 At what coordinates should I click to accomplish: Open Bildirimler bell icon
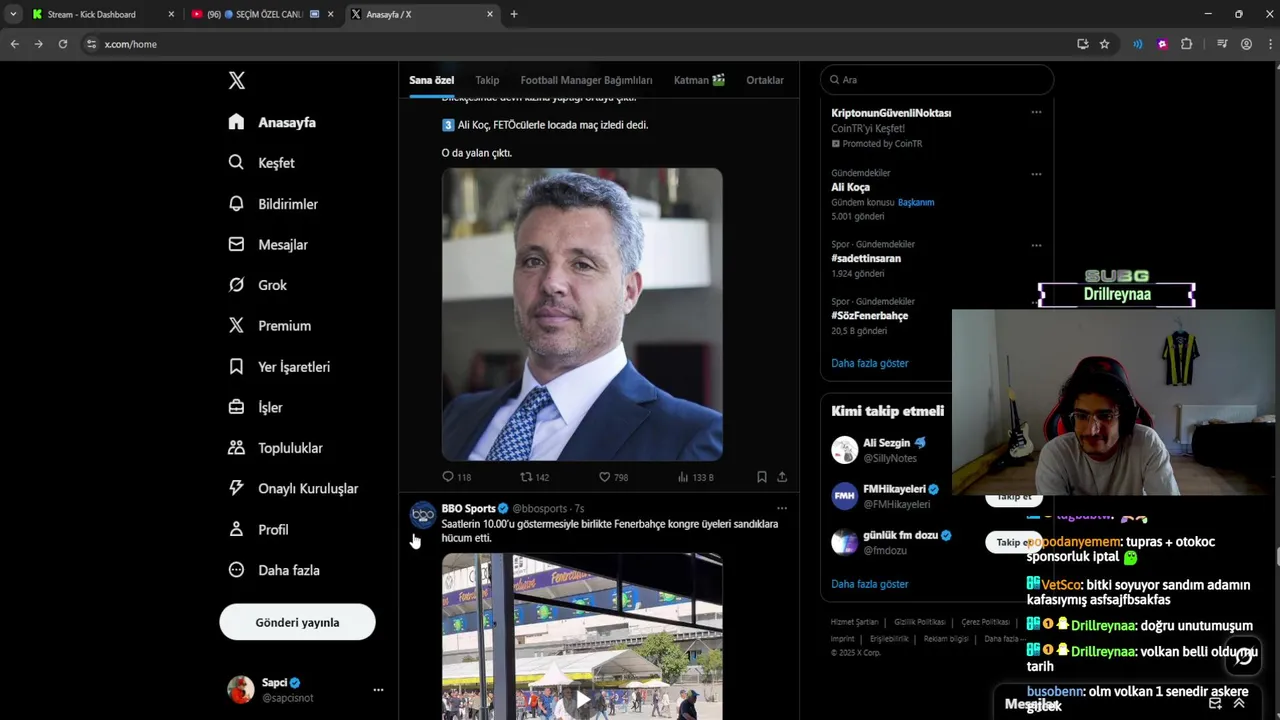(x=236, y=203)
